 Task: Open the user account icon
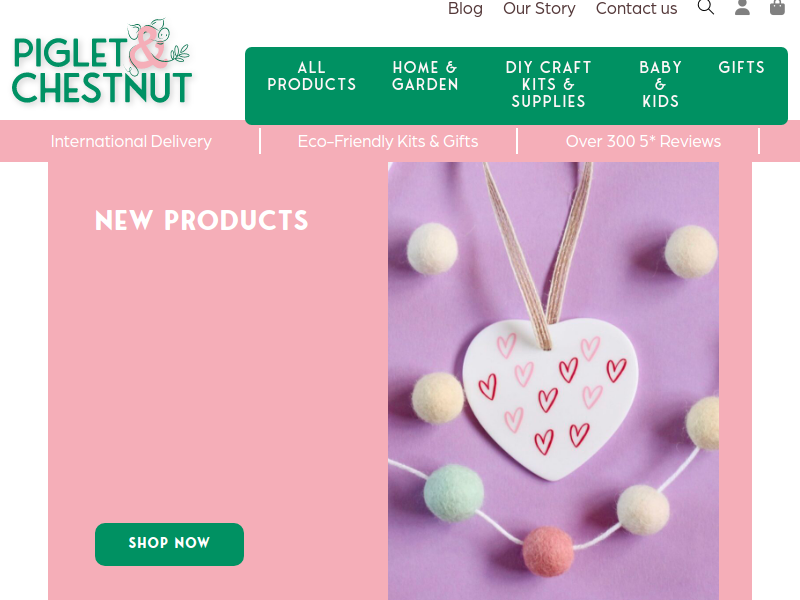coord(742,7)
